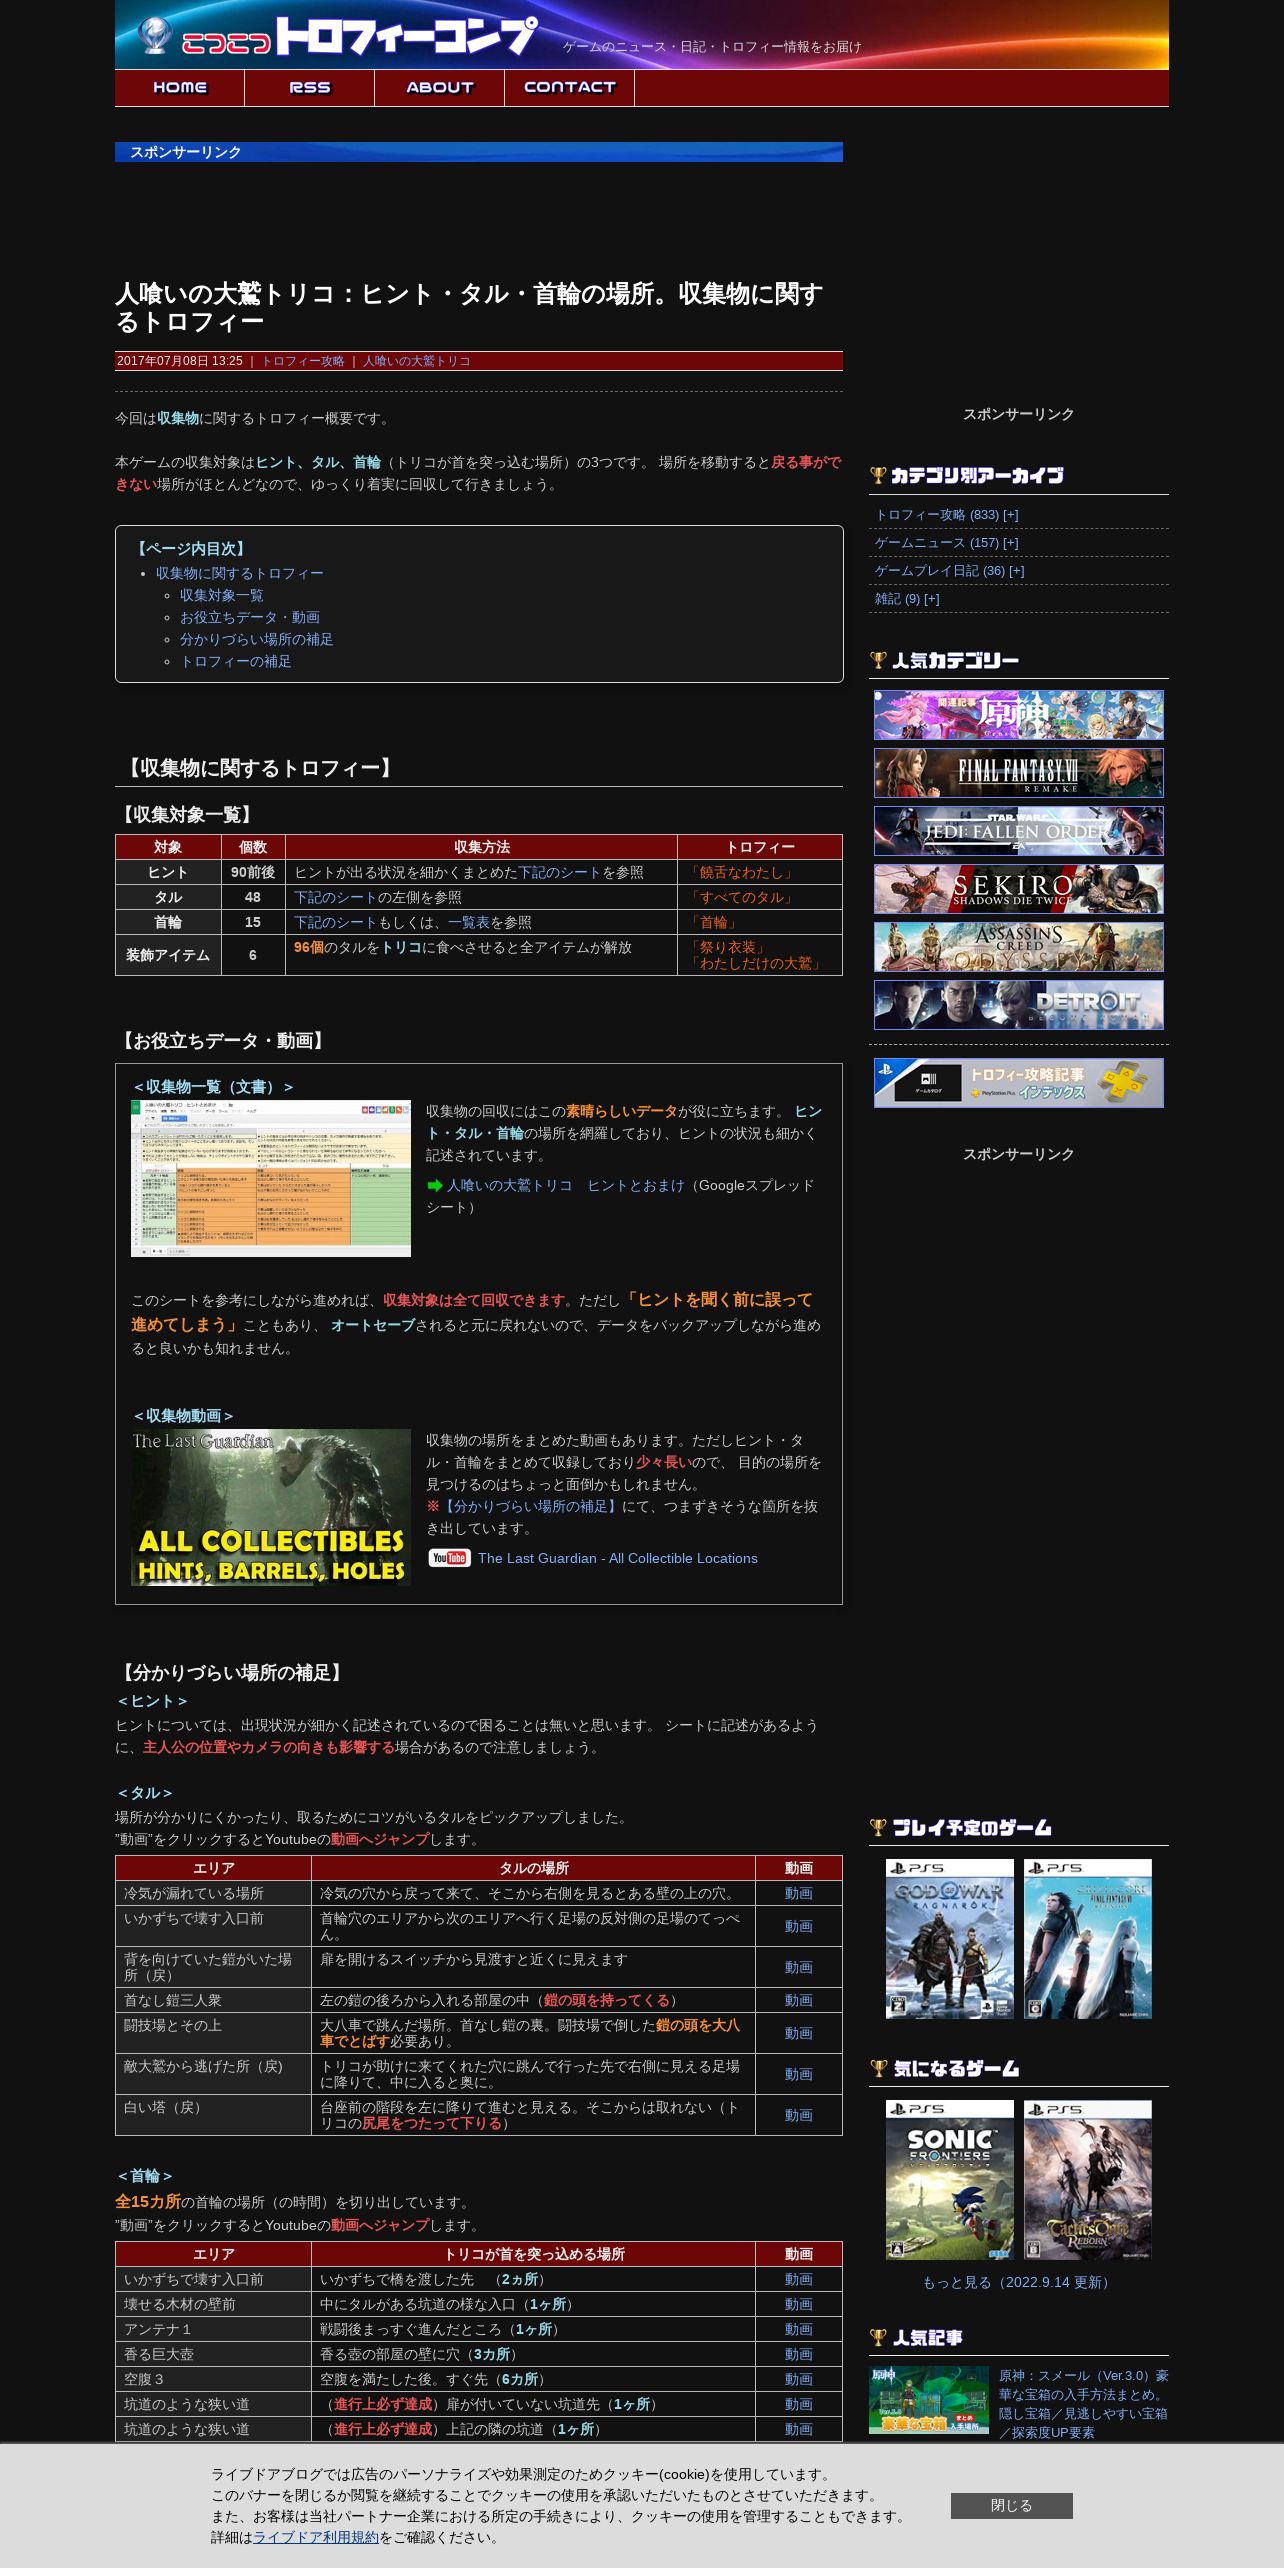Open the All Collectibles video thumbnail
The image size is (1284, 2568).
tap(271, 1507)
